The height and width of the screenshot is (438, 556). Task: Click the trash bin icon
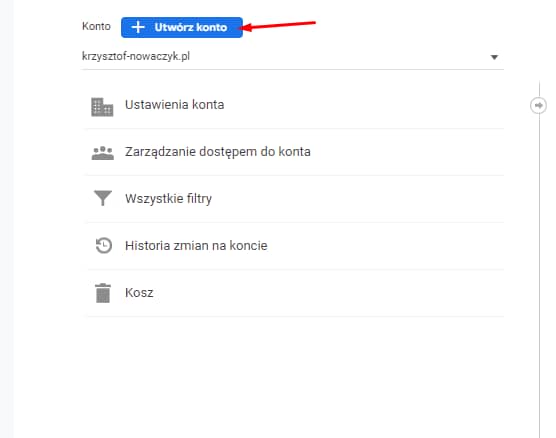[x=103, y=293]
